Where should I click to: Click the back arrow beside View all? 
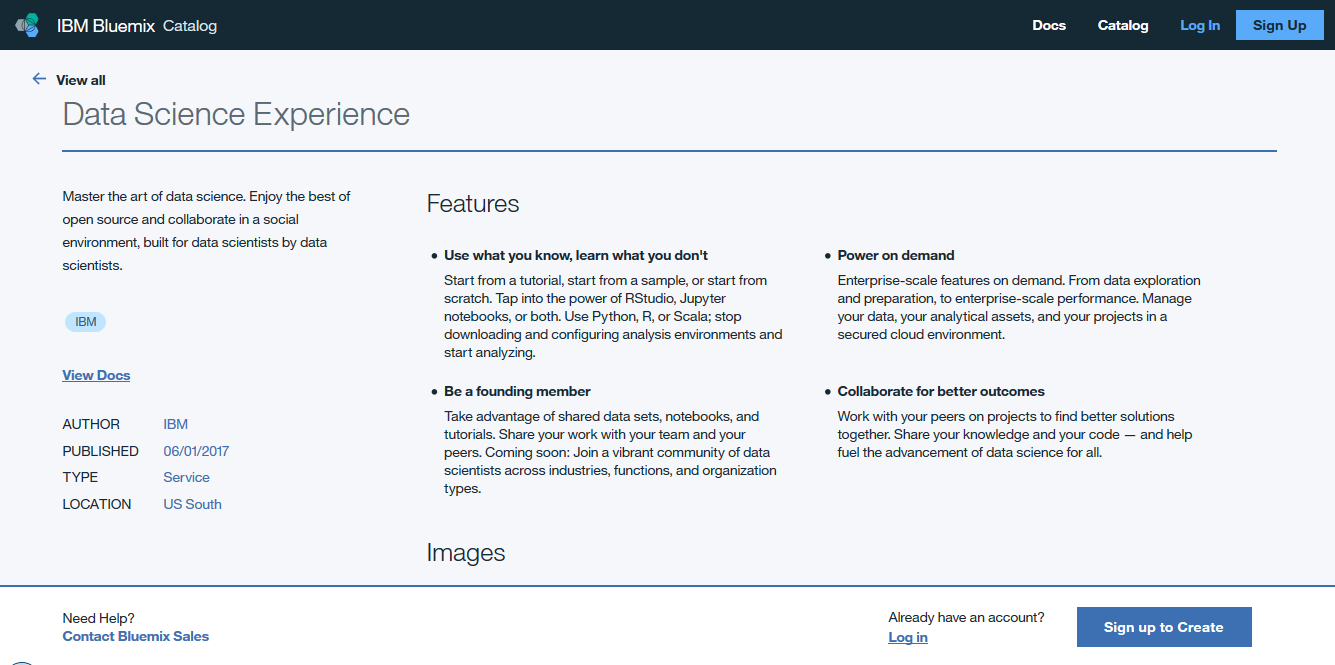(x=39, y=79)
